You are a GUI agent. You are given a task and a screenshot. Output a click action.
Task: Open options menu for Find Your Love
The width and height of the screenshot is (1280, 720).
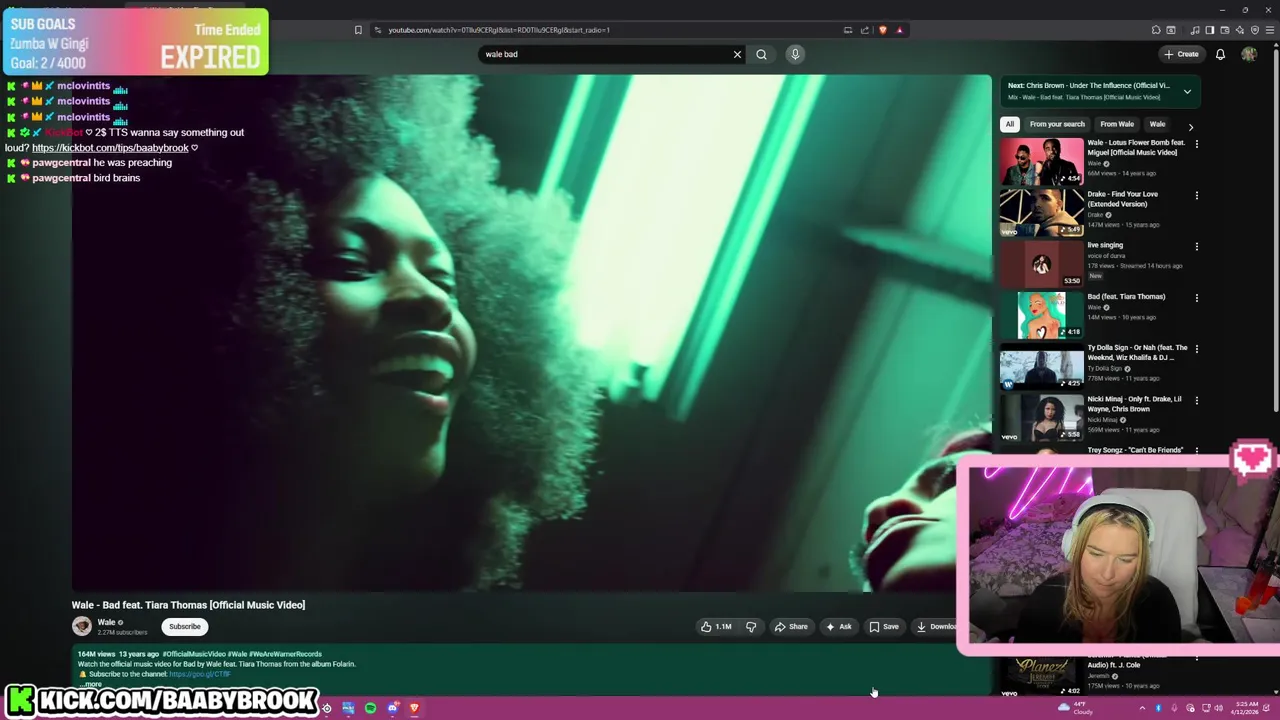(1196, 195)
